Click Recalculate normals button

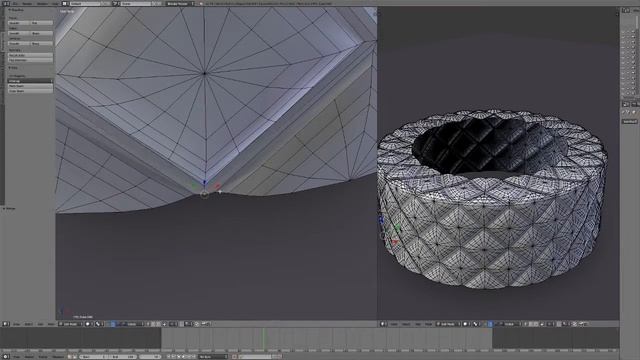coord(30,55)
